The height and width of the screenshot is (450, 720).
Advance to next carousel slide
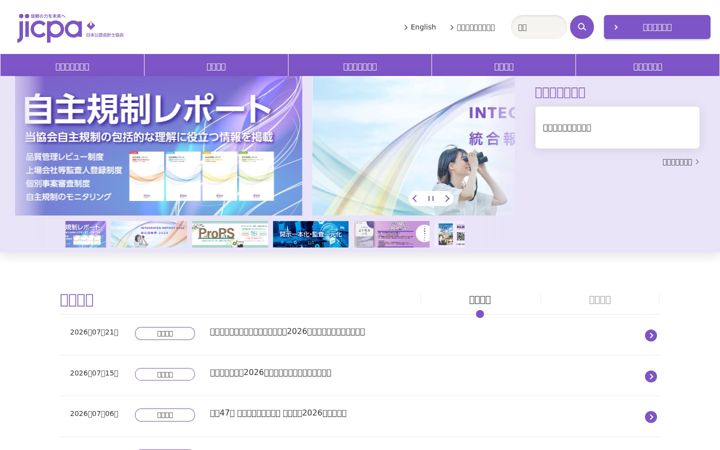(x=447, y=198)
